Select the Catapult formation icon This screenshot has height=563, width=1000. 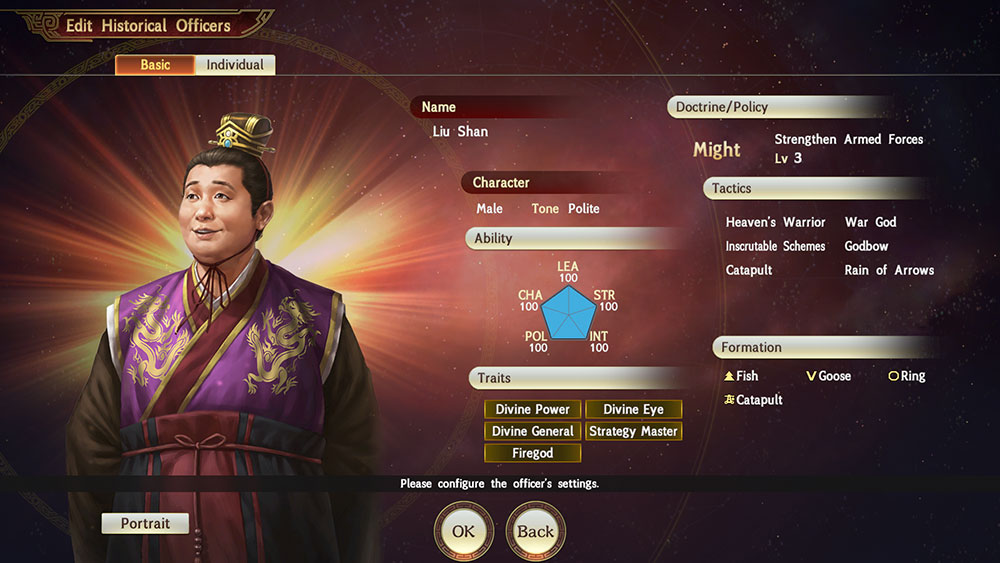pyautogui.click(x=729, y=400)
